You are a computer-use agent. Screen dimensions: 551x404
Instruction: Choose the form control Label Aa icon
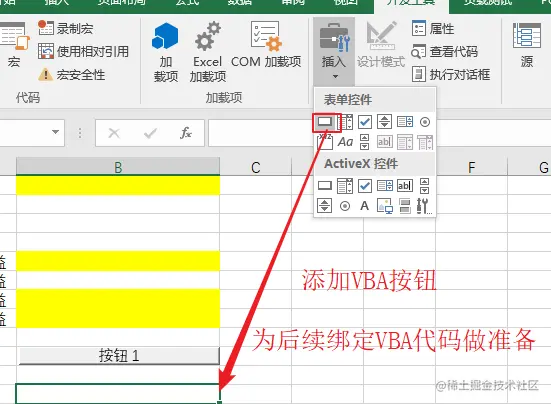(345, 142)
